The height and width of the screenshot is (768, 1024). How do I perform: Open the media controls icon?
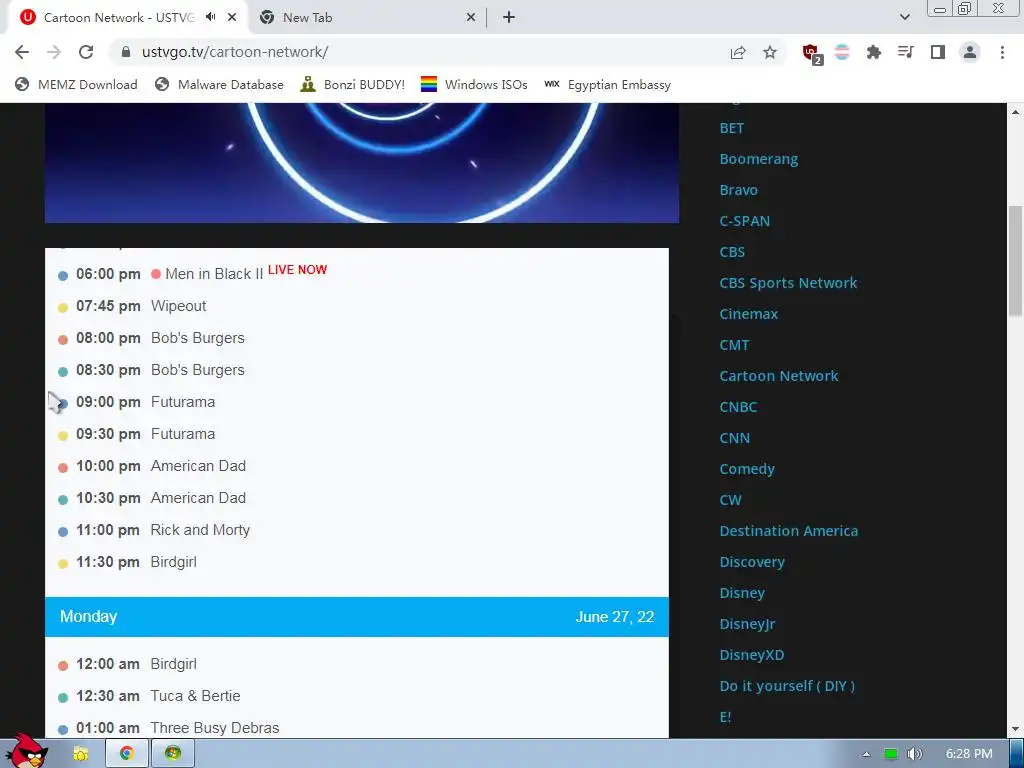click(905, 52)
